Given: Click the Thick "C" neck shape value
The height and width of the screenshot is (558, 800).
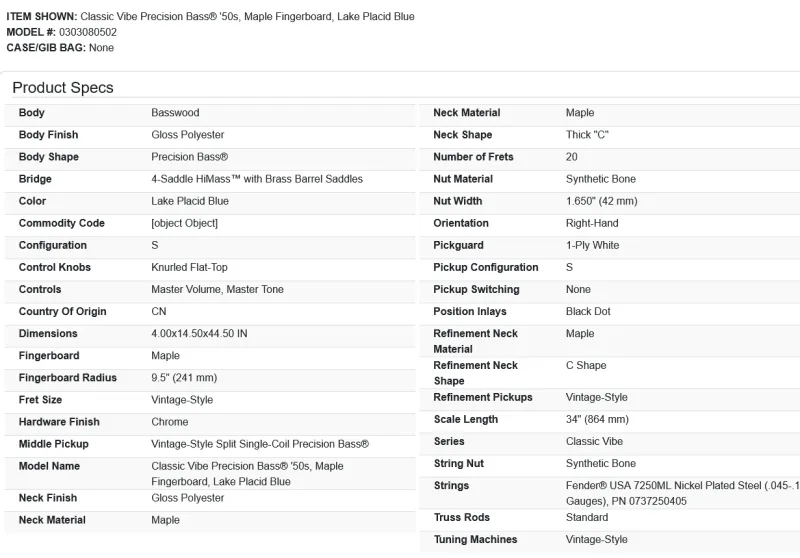Looking at the screenshot, I should coord(587,135).
